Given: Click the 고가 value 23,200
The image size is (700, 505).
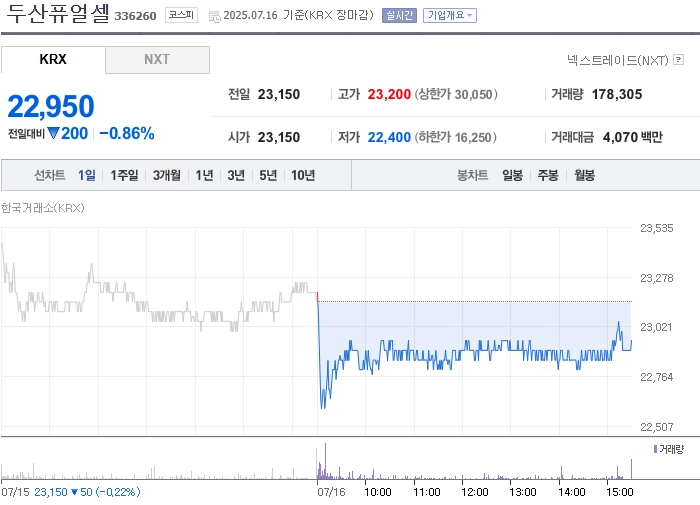Looking at the screenshot, I should pos(389,94).
